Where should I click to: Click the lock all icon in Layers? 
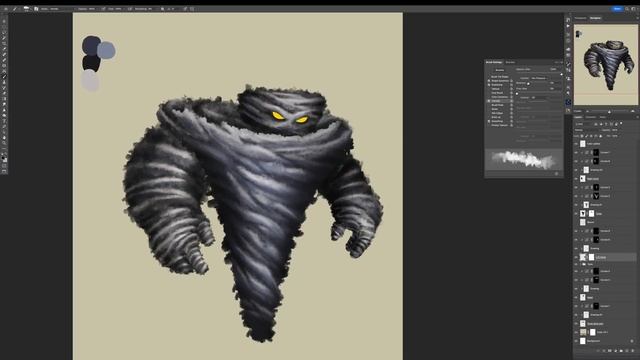click(x=600, y=136)
